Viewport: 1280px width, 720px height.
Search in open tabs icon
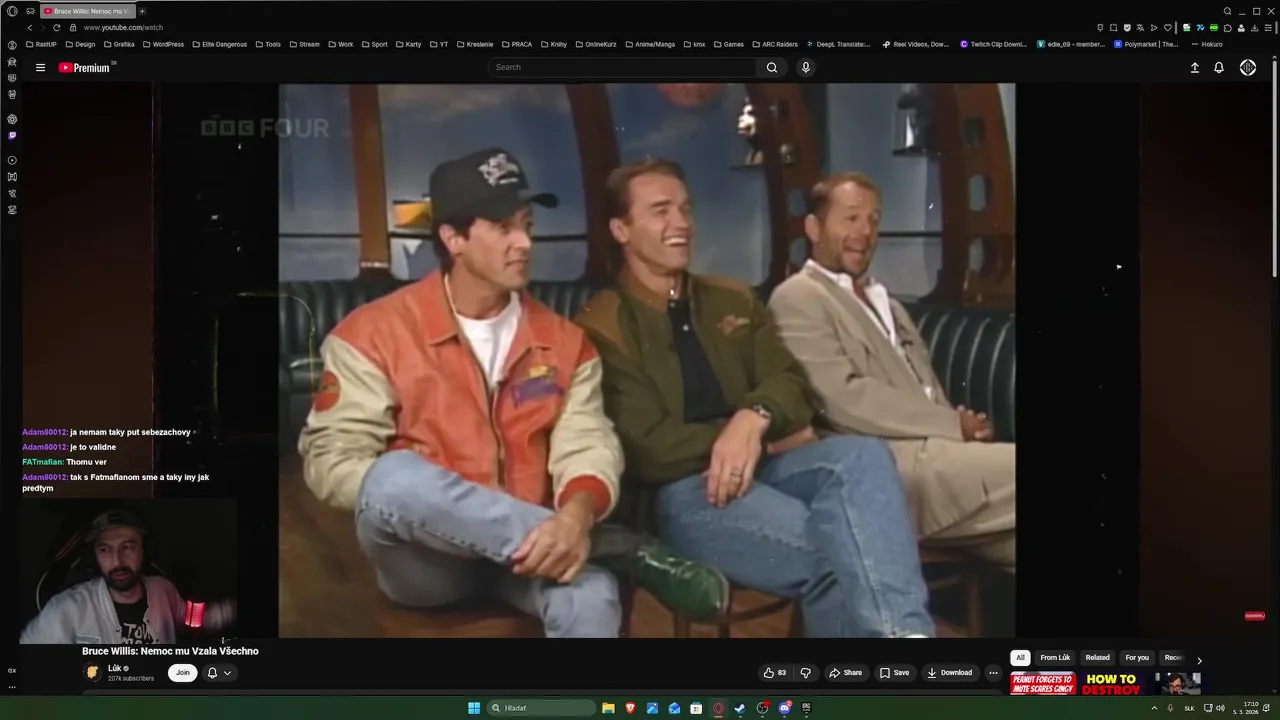click(1227, 11)
